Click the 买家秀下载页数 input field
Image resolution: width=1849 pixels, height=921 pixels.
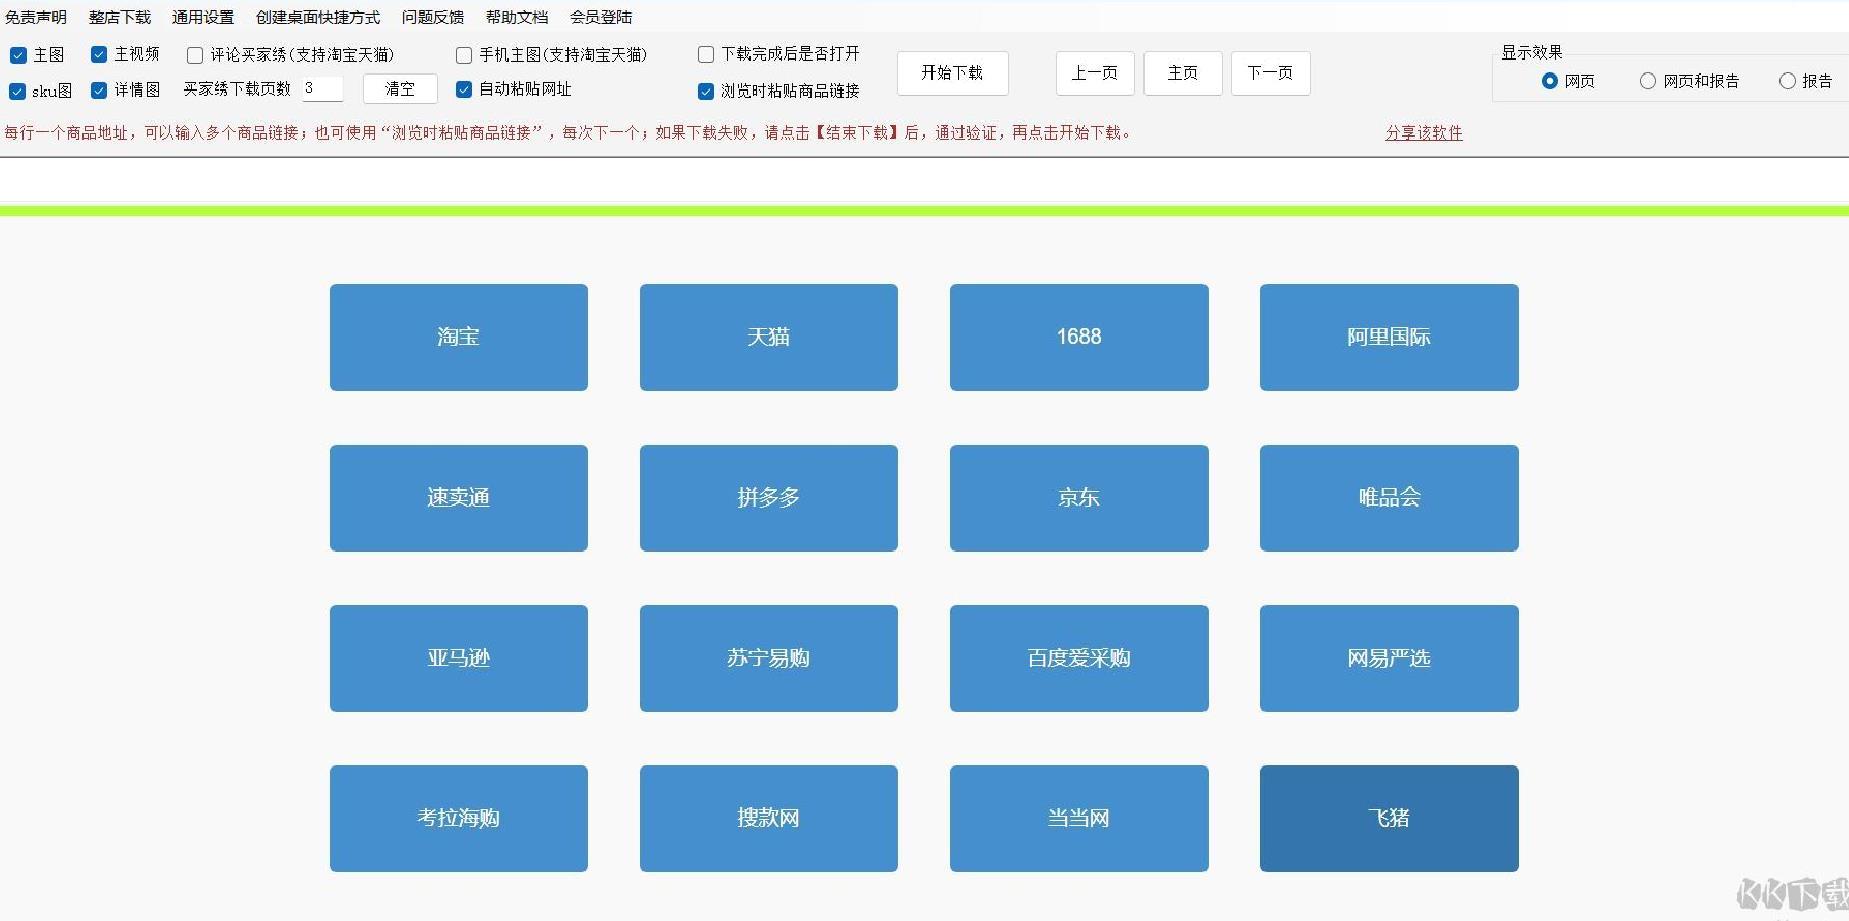coord(322,89)
